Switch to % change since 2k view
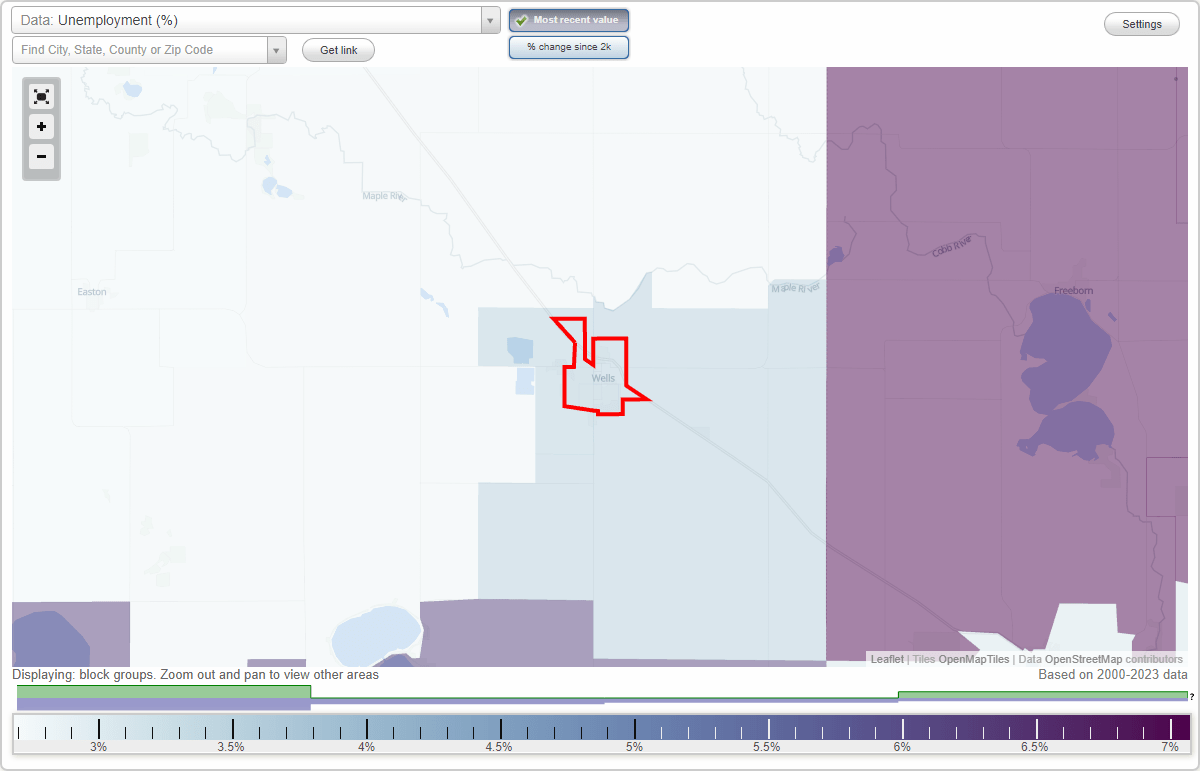Screen dimensions: 1200x771 click(569, 47)
